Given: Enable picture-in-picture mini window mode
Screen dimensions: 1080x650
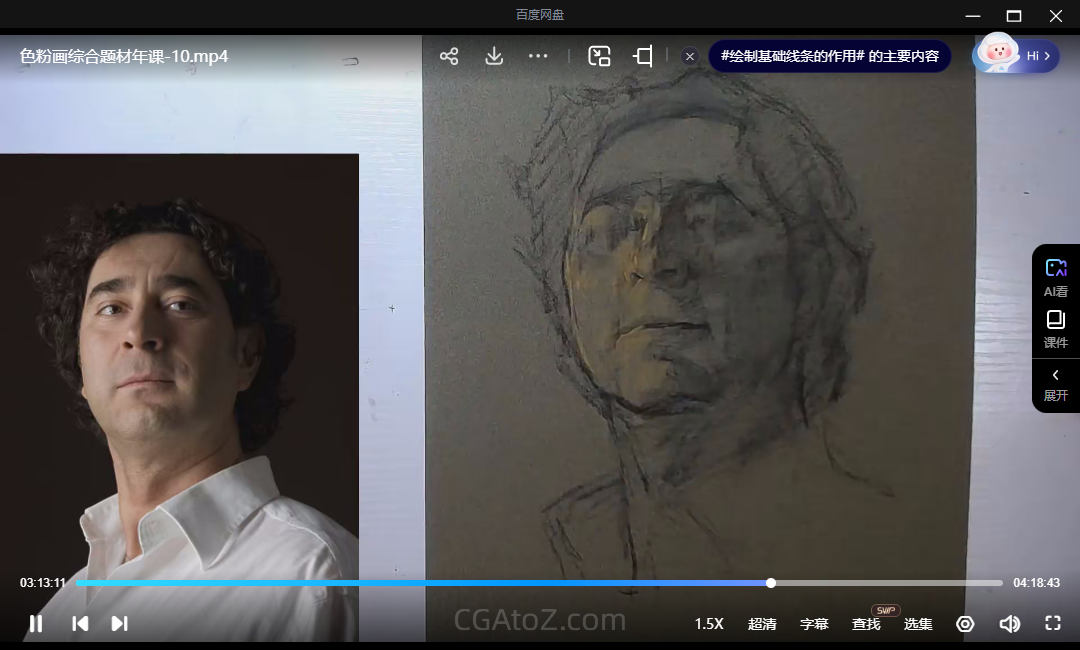Looking at the screenshot, I should click(x=599, y=56).
